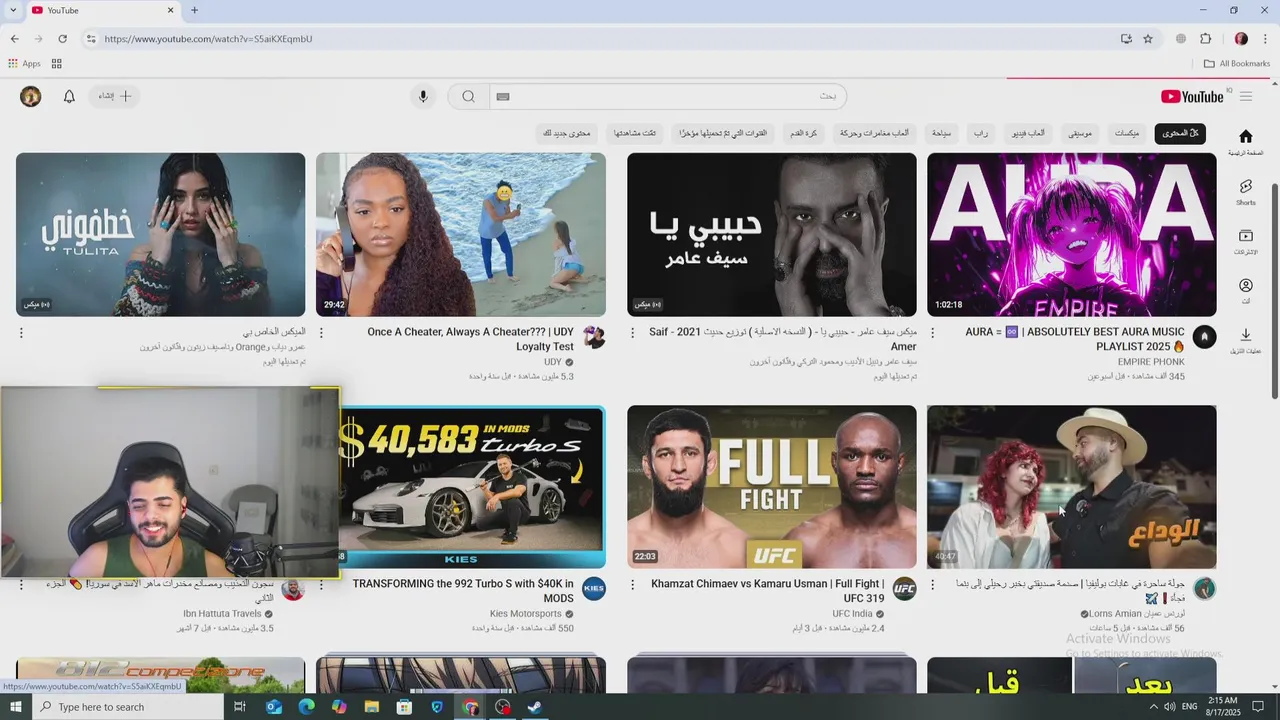Open the KIES Motorsports channel avatar
The width and height of the screenshot is (1280, 720).
point(594,589)
